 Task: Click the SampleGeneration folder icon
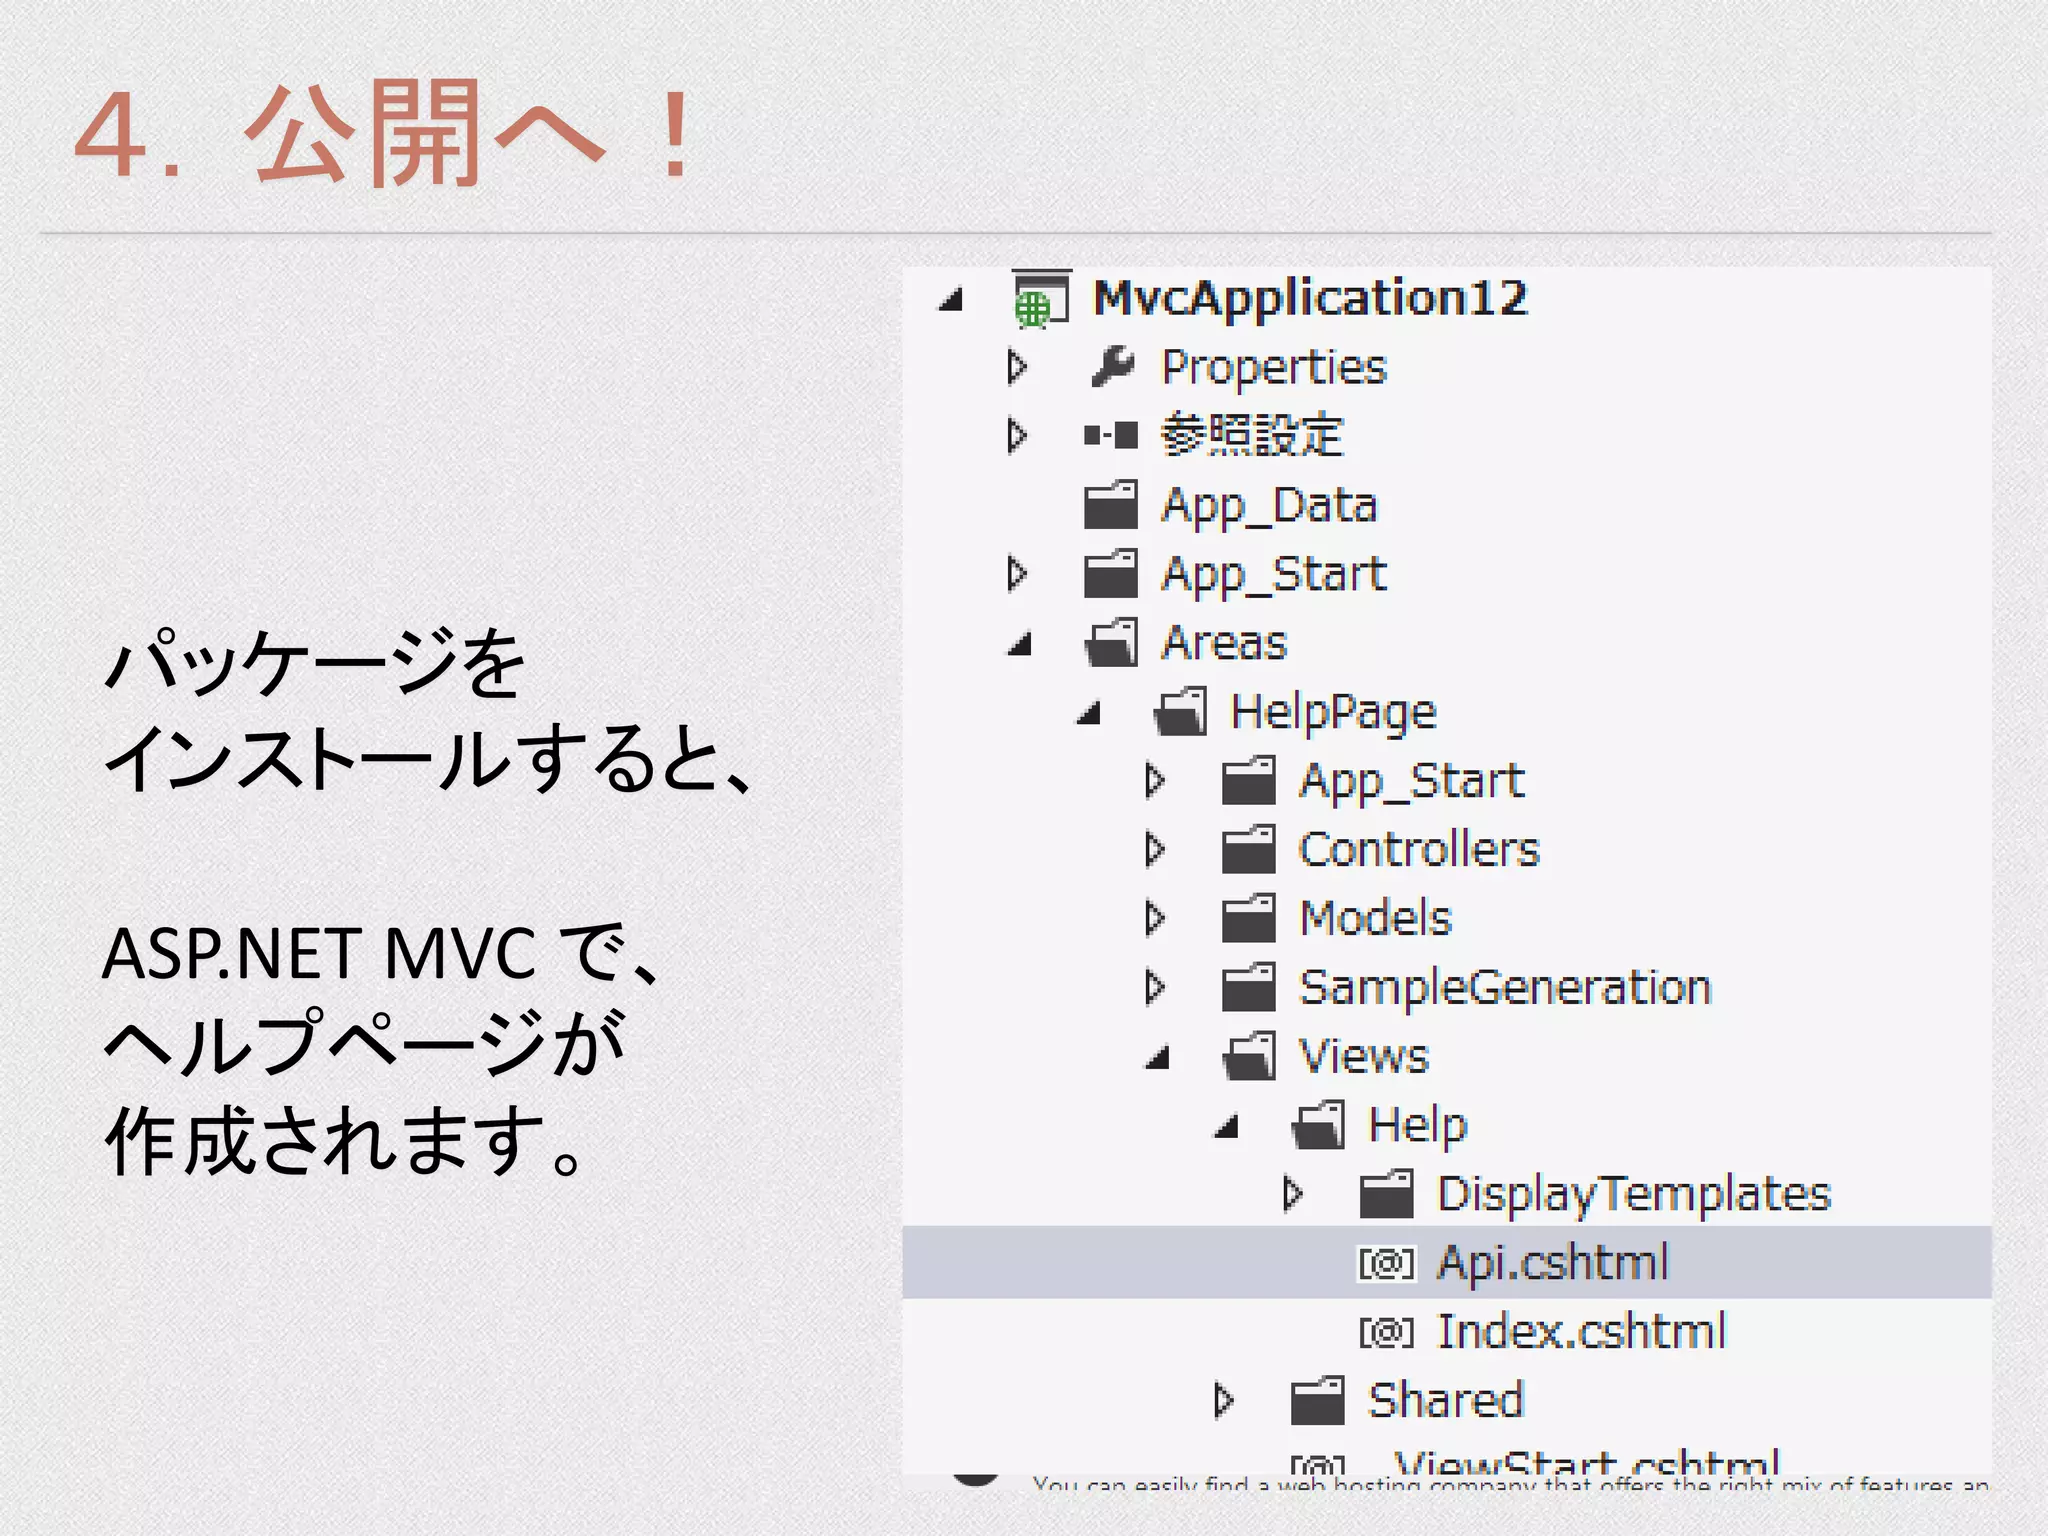(x=1249, y=988)
